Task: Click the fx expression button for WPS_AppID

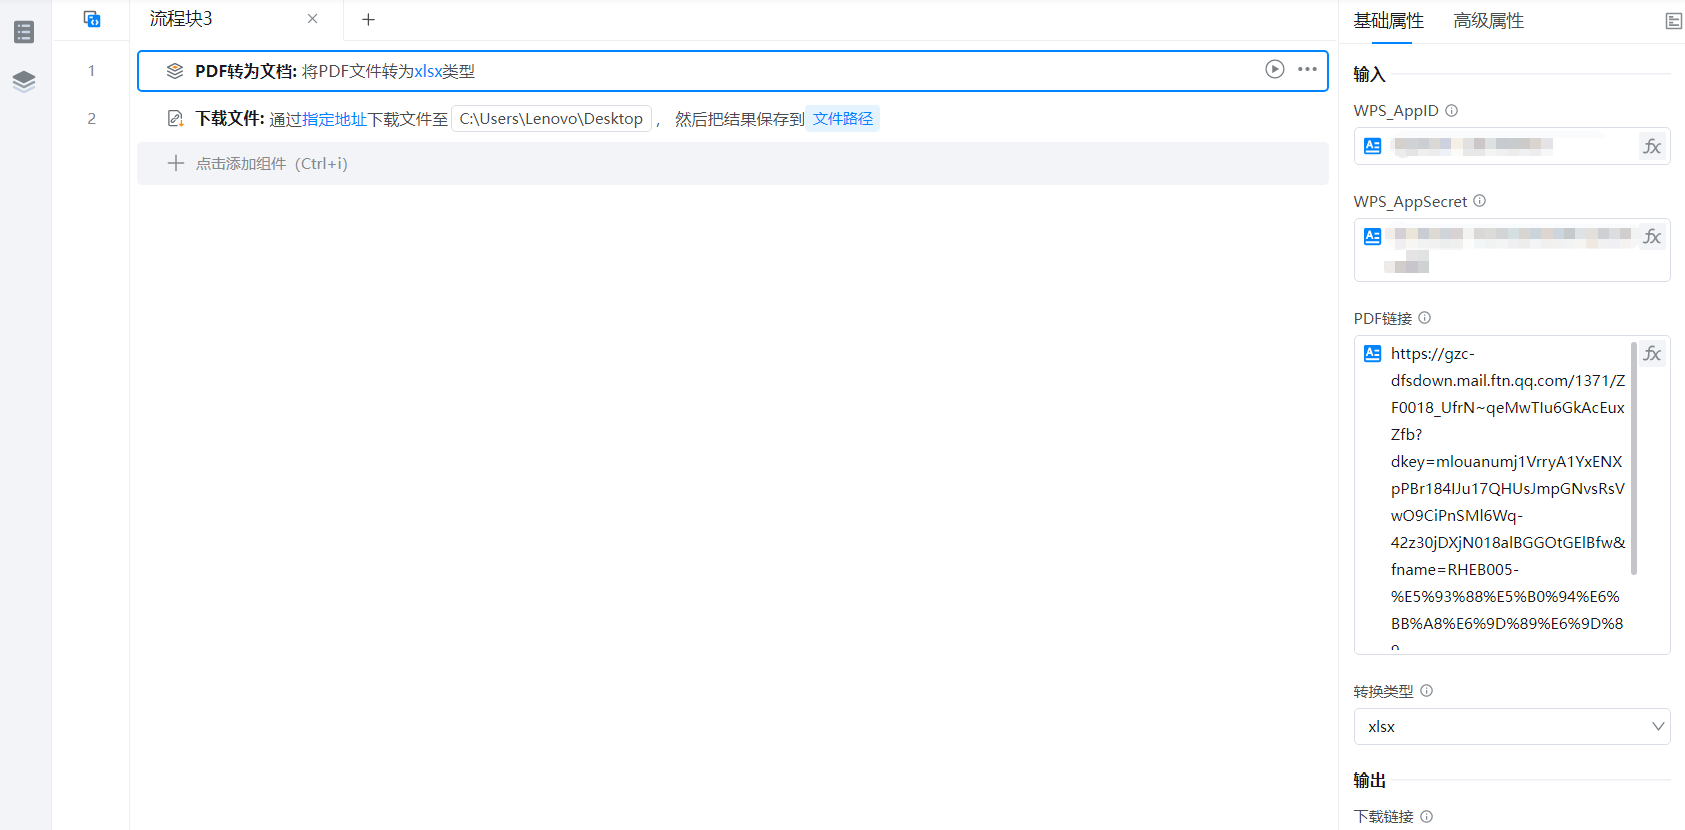Action: click(x=1652, y=147)
